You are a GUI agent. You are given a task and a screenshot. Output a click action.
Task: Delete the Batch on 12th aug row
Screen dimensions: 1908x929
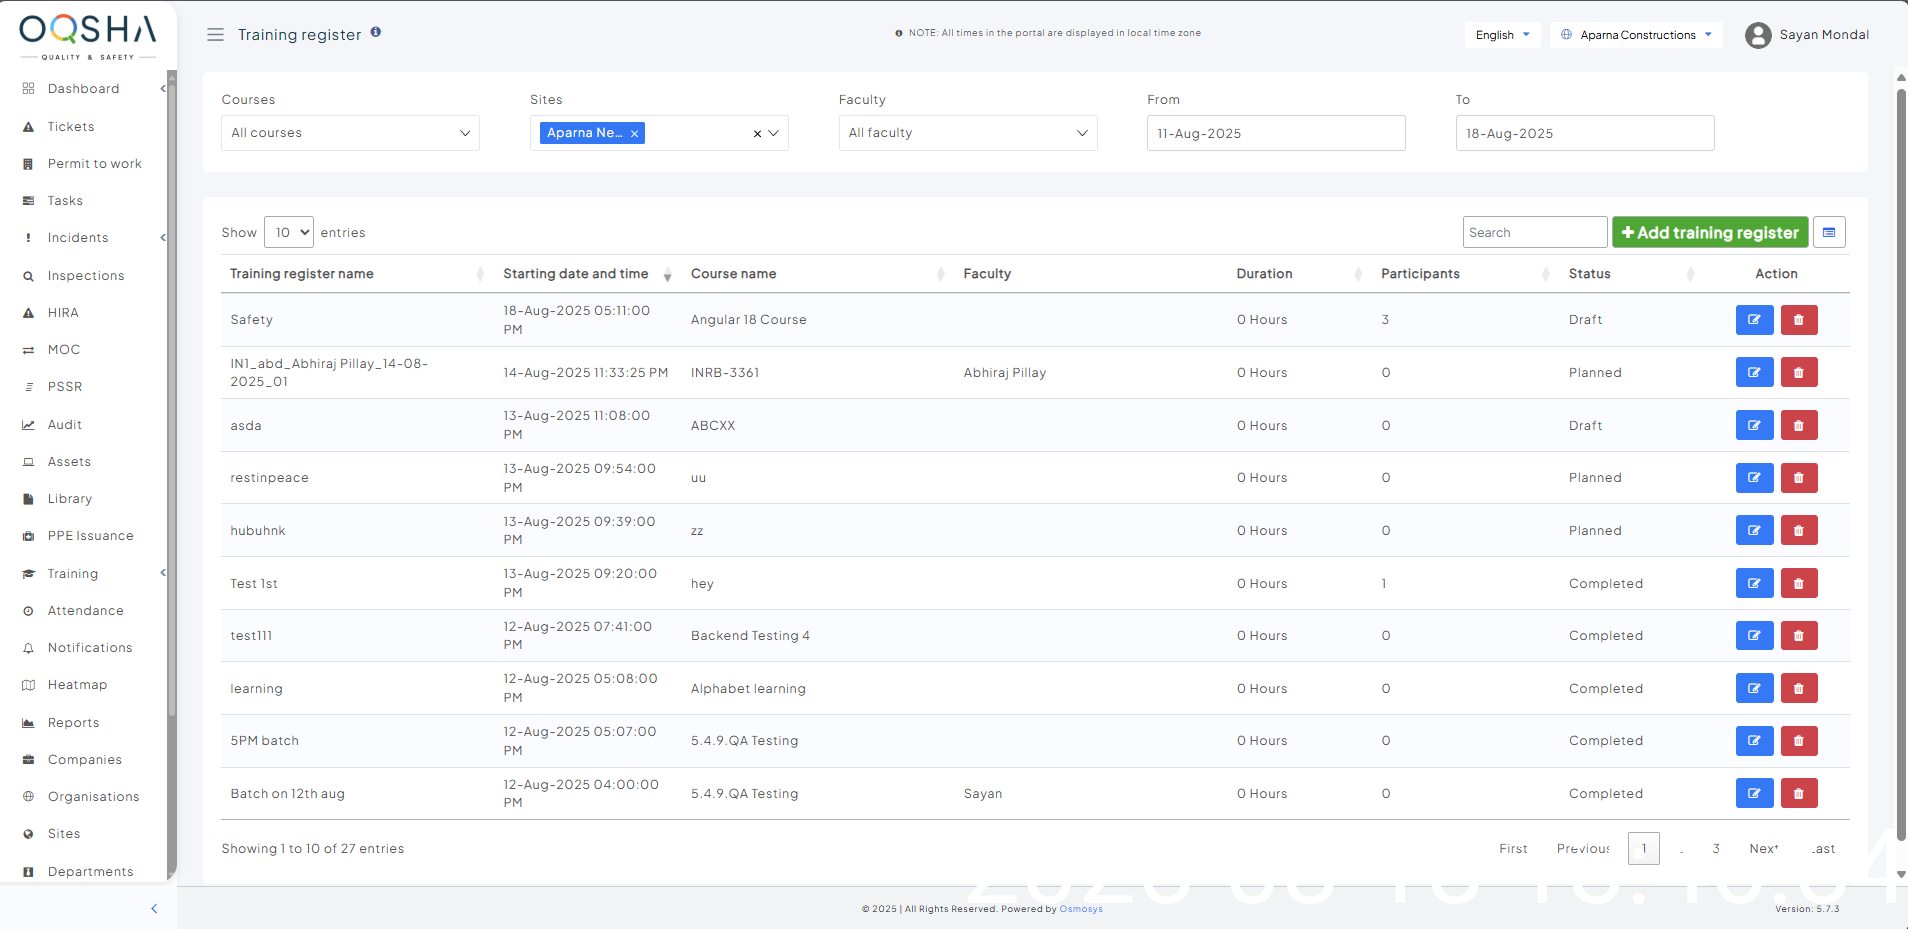1798,794
